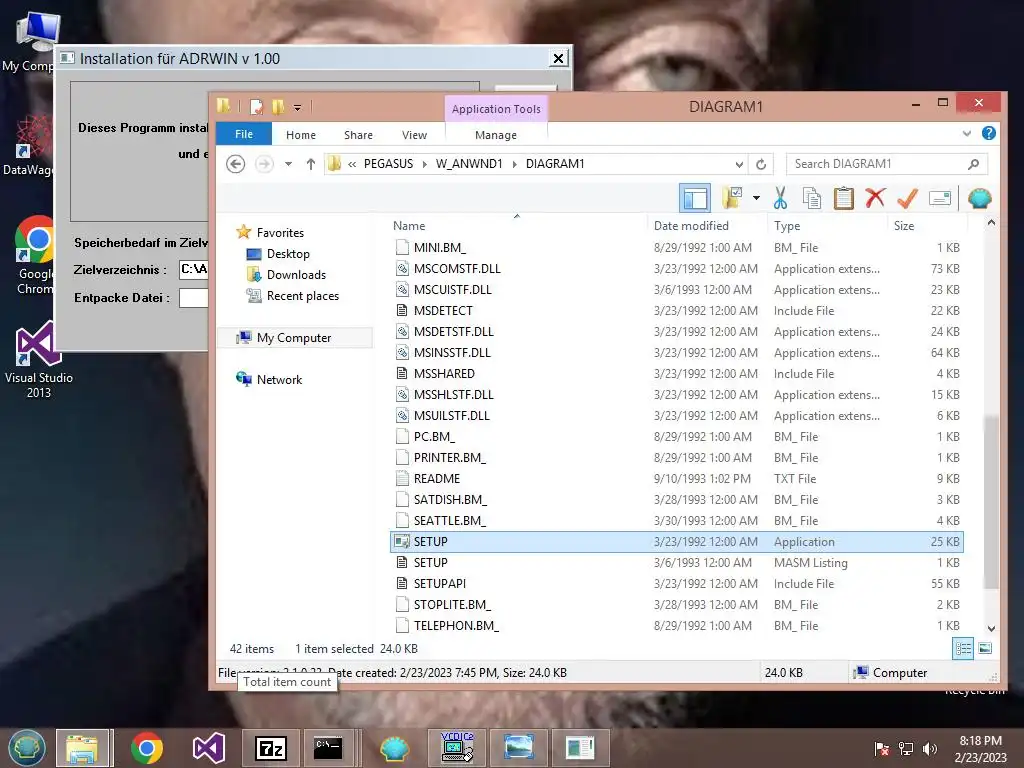Close the ADRWIN installation window

pos(558,58)
